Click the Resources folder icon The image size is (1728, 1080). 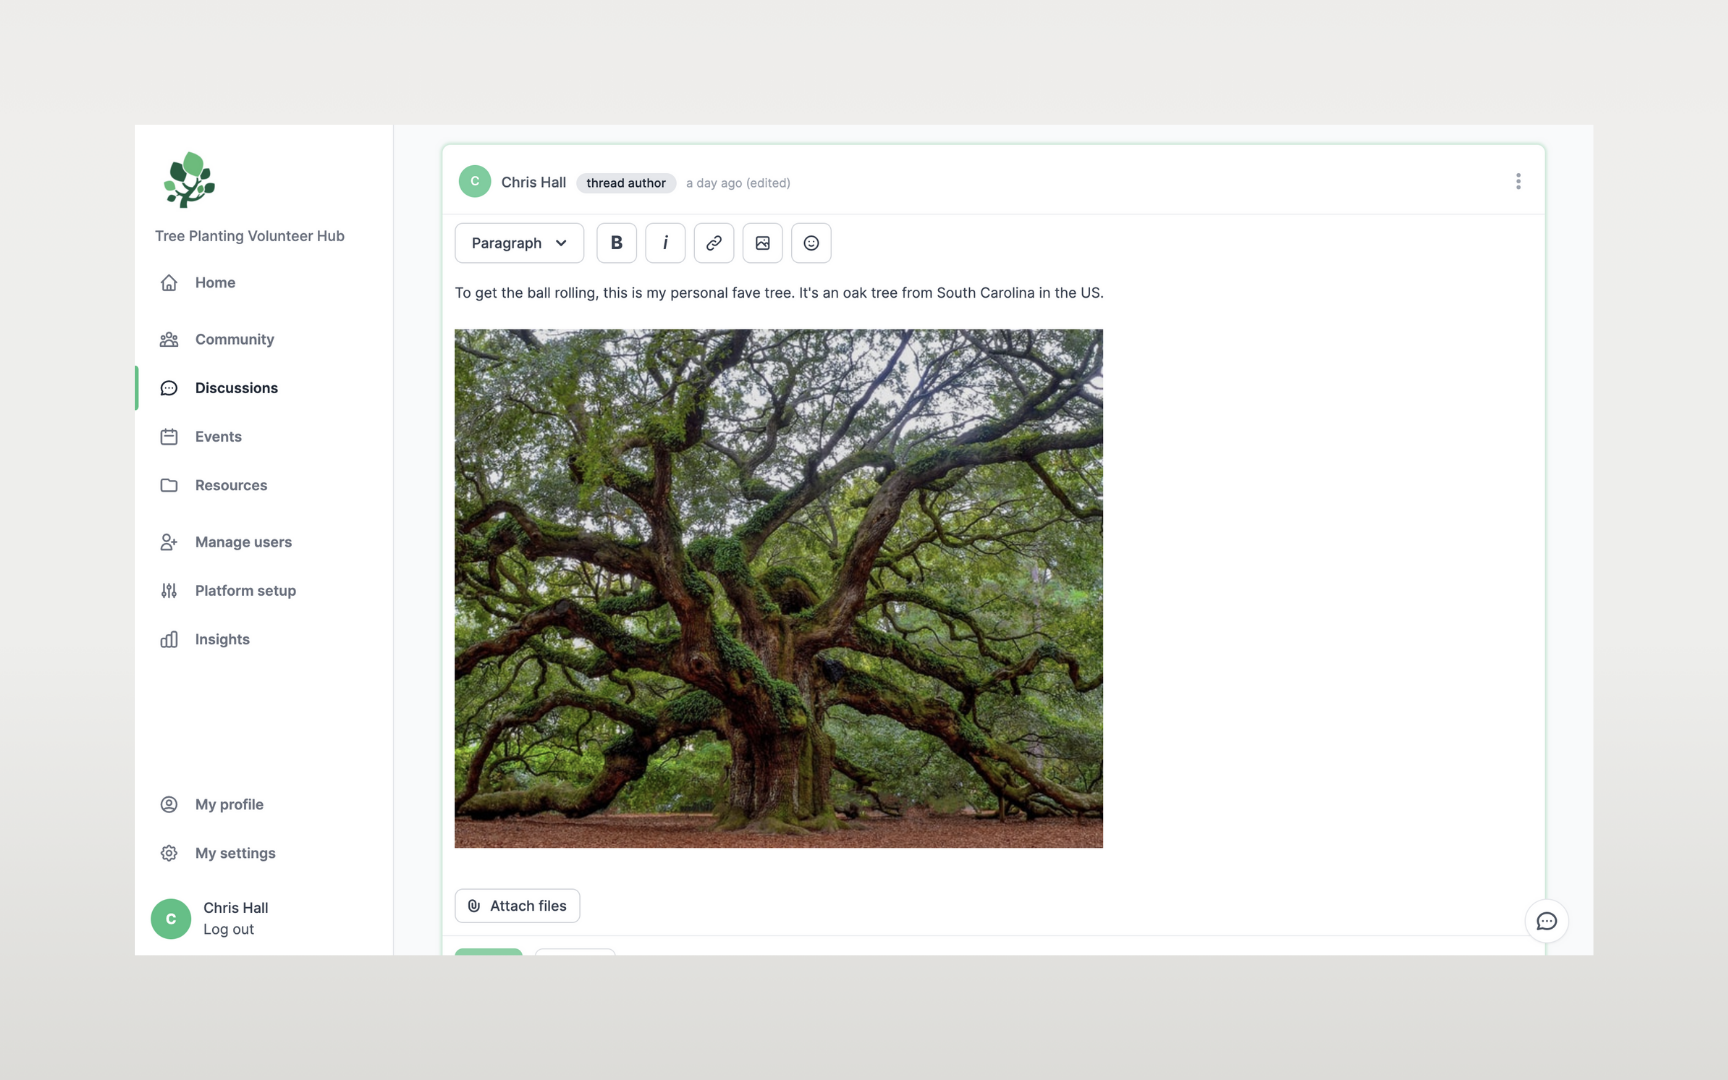[169, 485]
